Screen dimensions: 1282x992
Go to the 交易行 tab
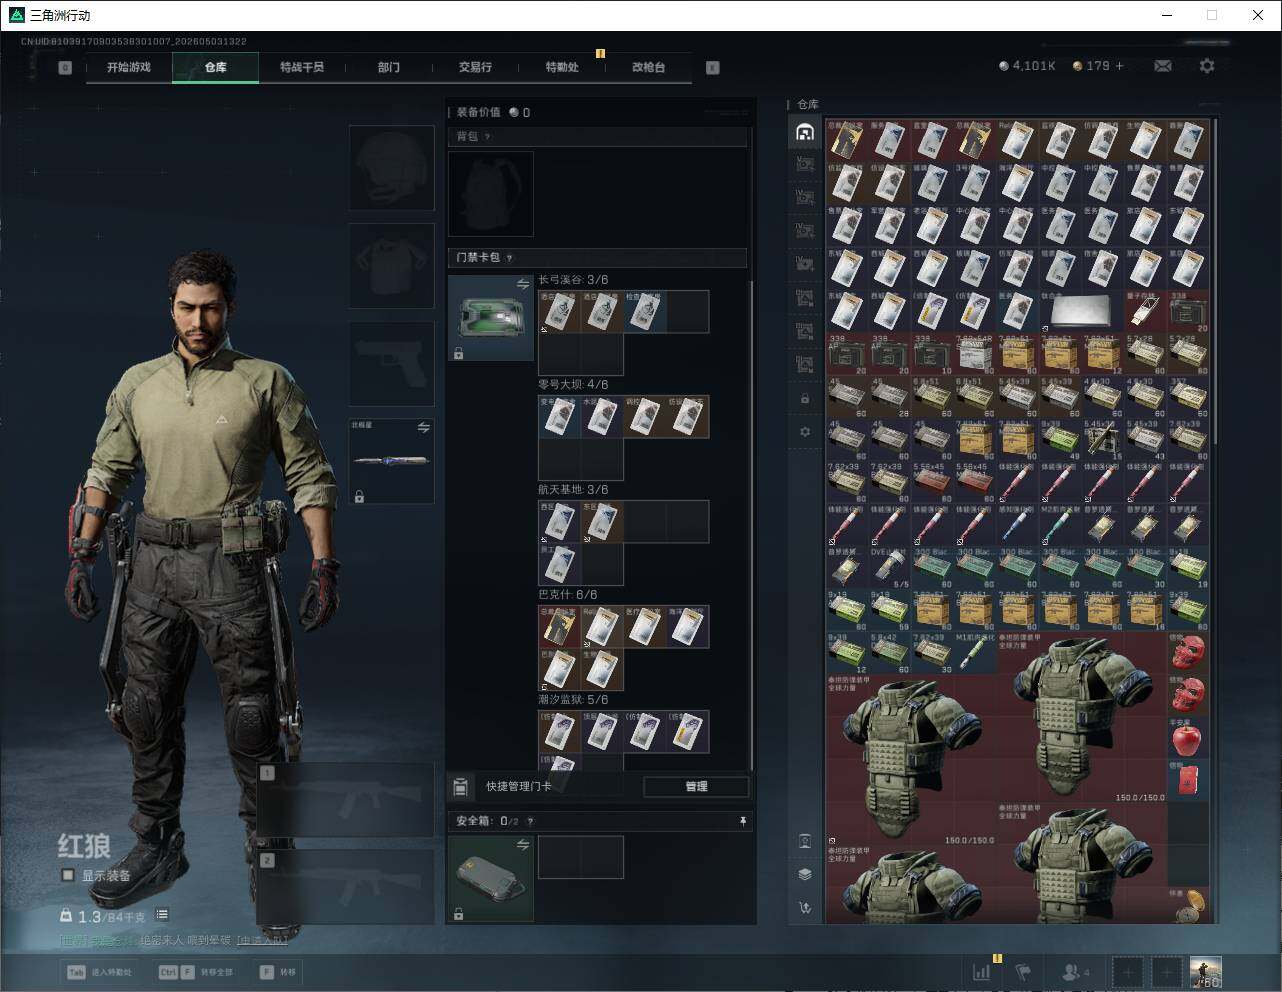475,67
